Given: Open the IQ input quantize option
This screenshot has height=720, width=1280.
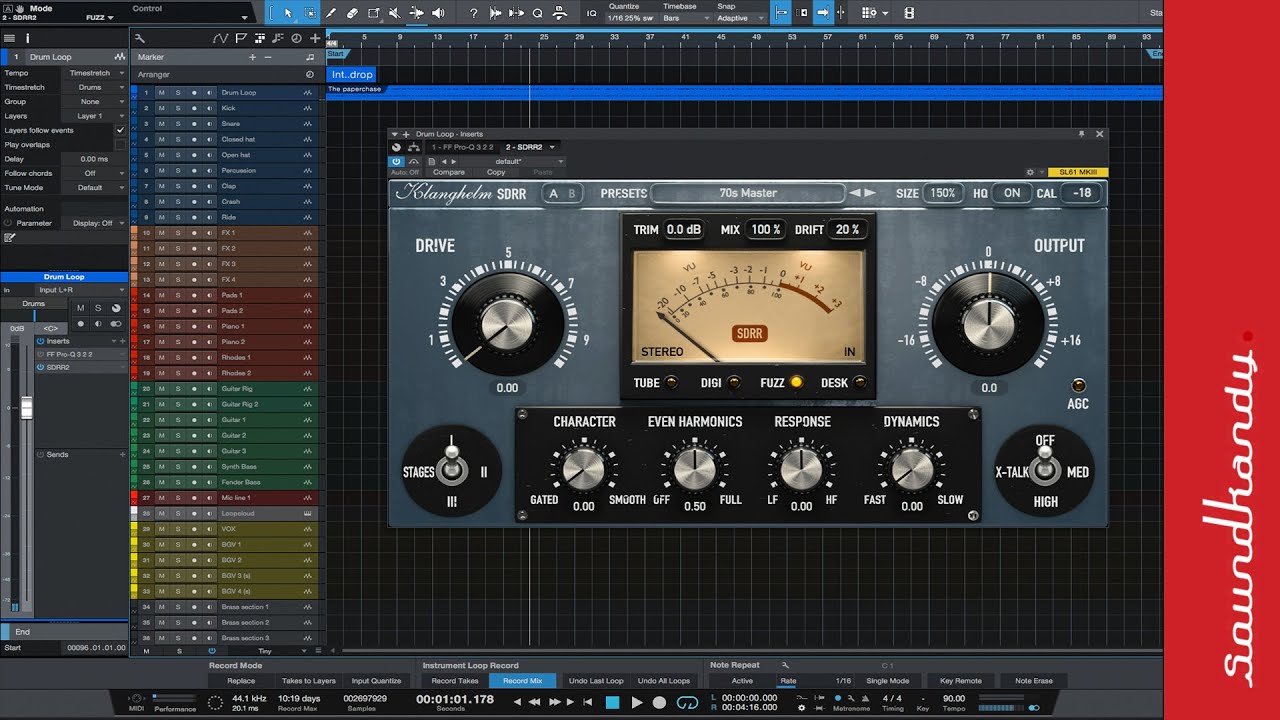Looking at the screenshot, I should point(591,13).
